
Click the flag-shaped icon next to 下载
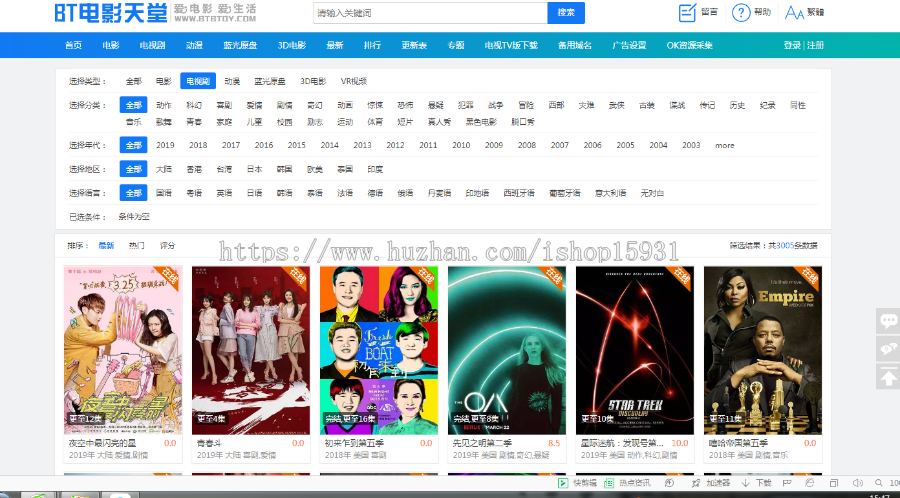tap(788, 483)
